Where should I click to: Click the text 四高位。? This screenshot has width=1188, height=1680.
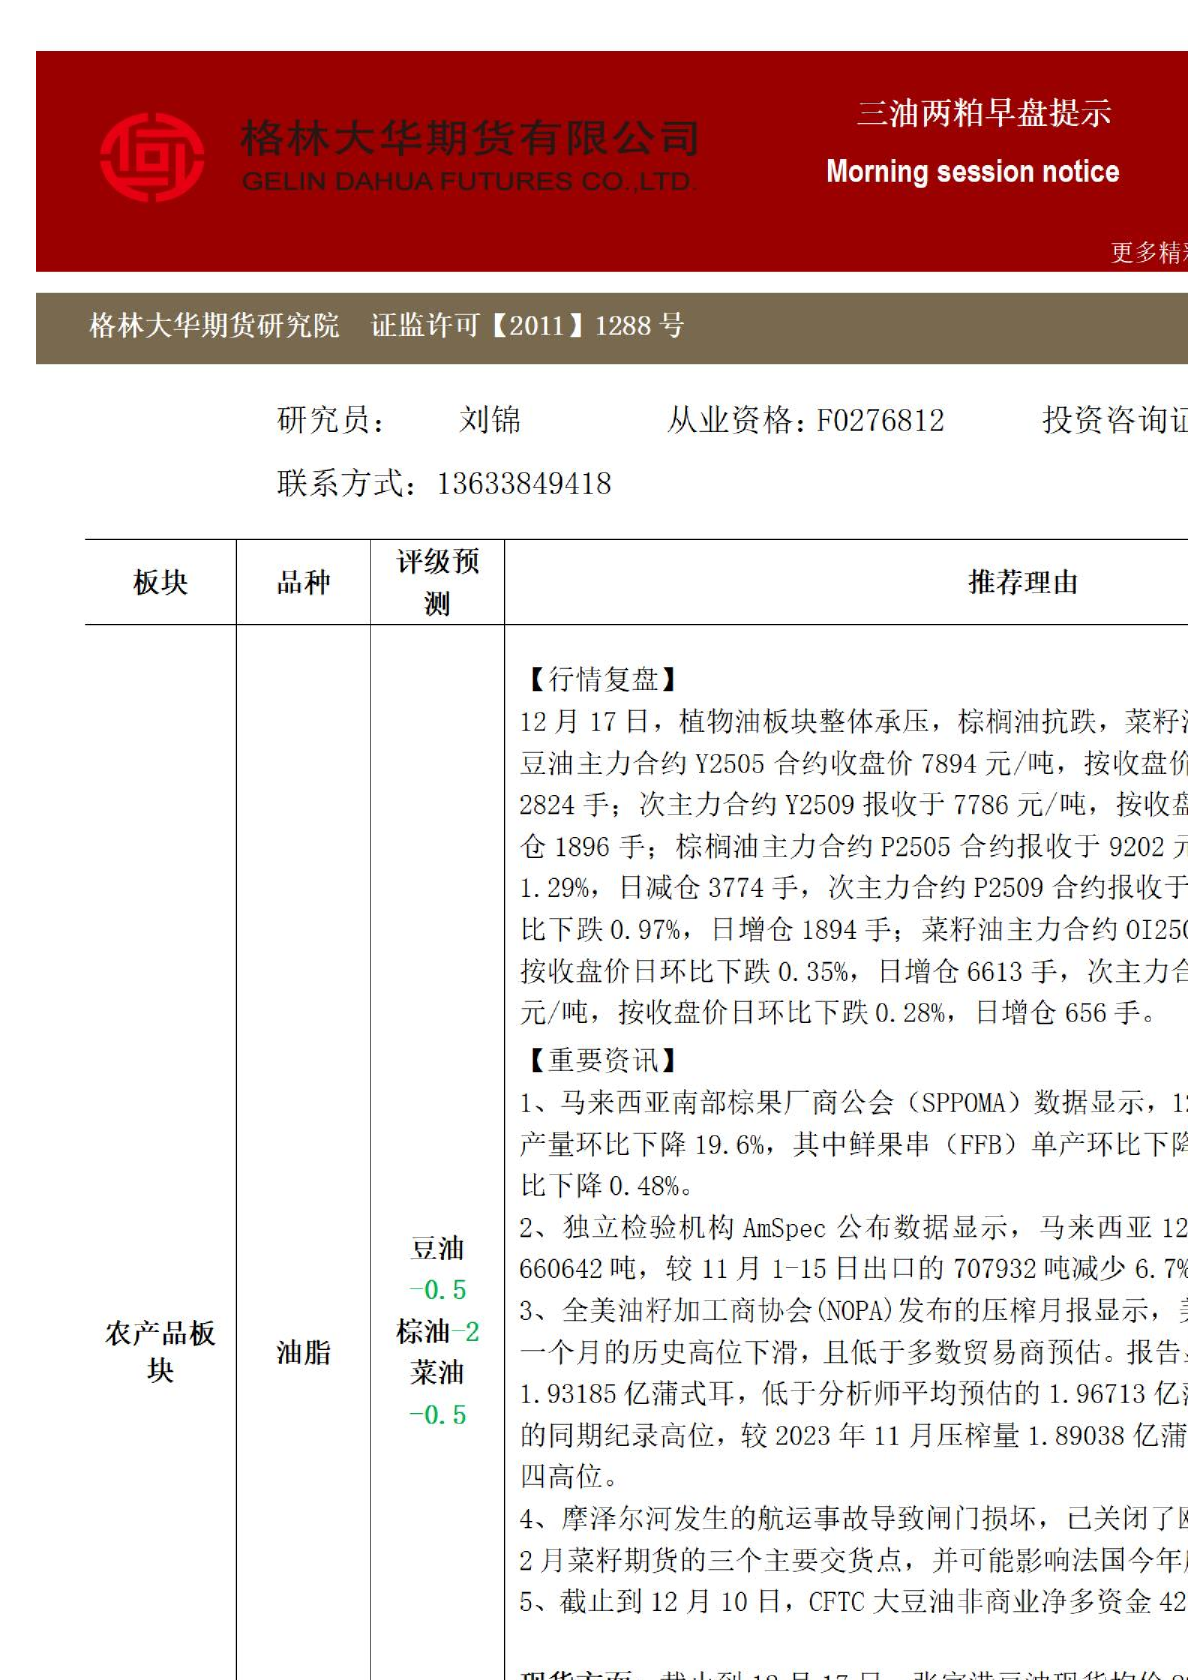pos(570,1476)
